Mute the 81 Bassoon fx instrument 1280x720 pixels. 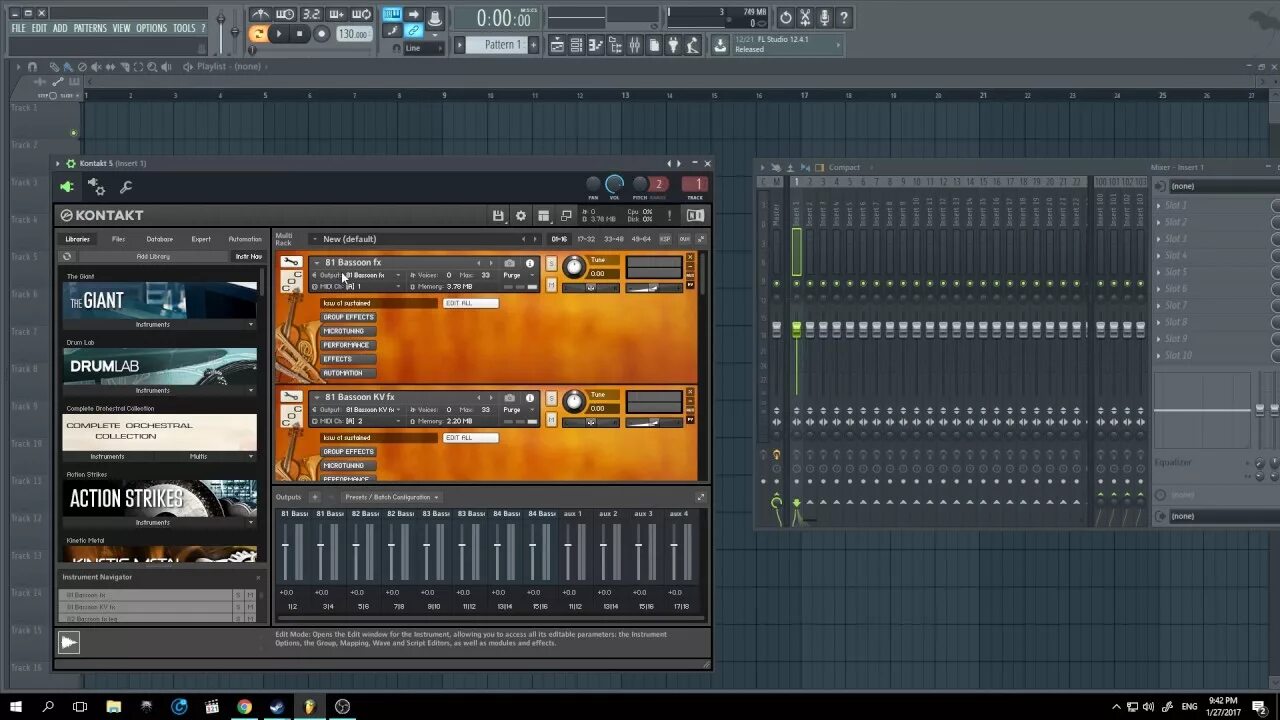pos(550,285)
